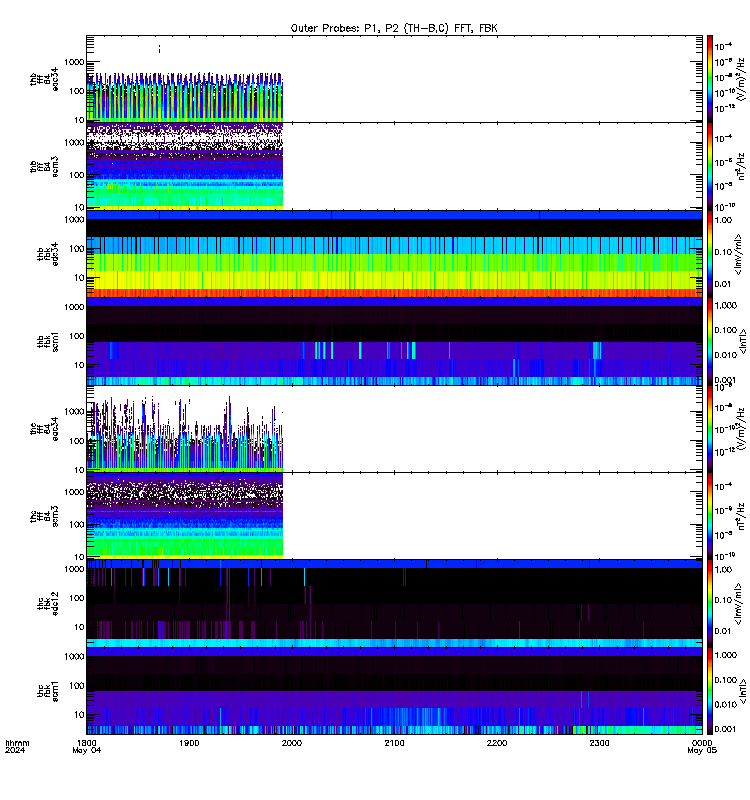
Task: Click the thc fbk edc12 spectrogram panel
Action: pos(394,603)
